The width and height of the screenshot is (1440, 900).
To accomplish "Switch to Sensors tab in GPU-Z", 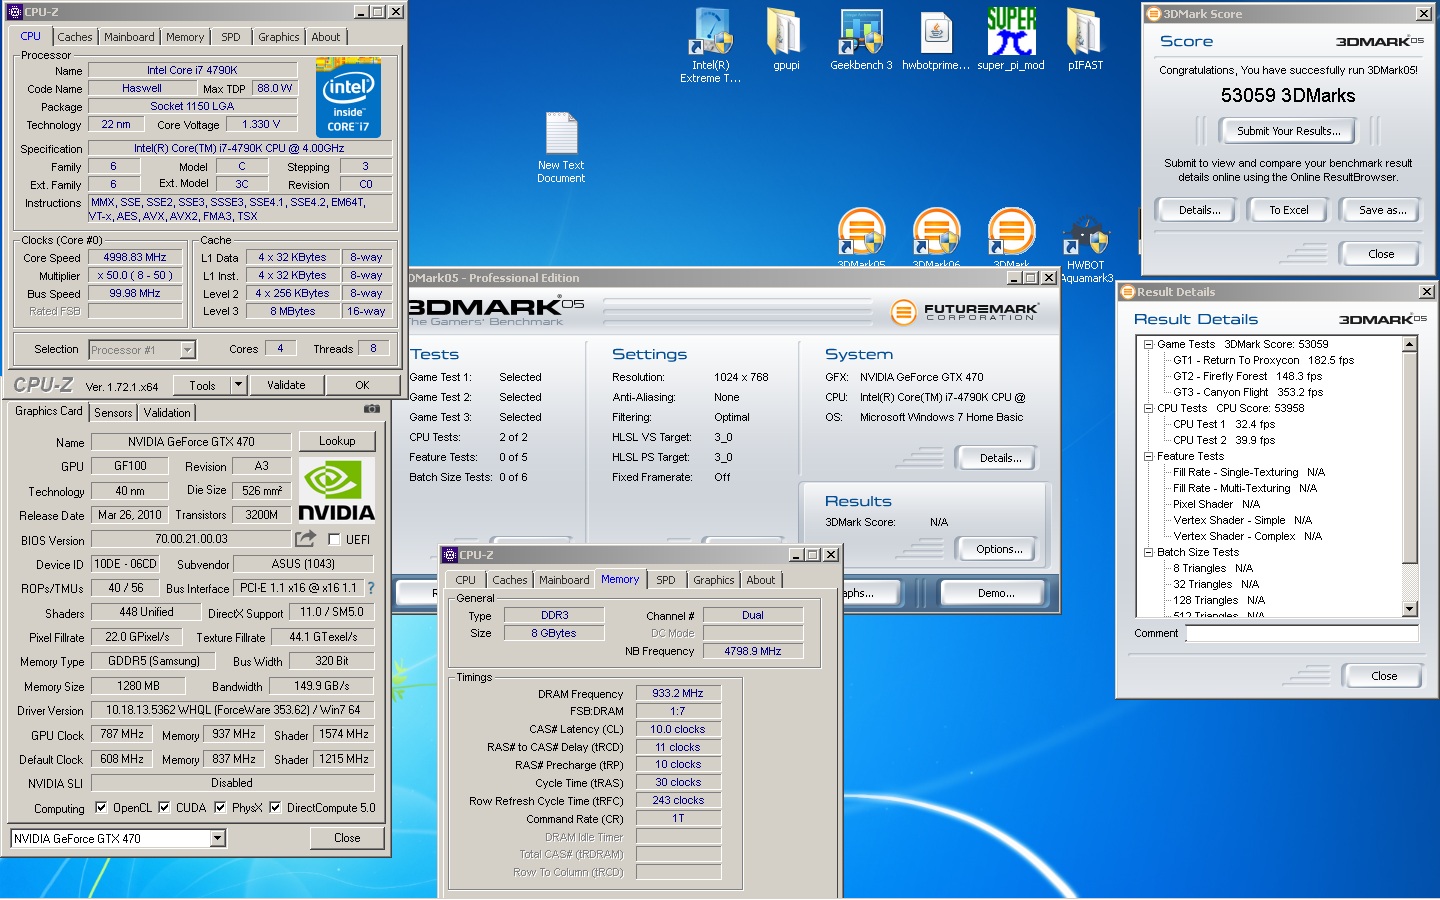I will 113,413.
